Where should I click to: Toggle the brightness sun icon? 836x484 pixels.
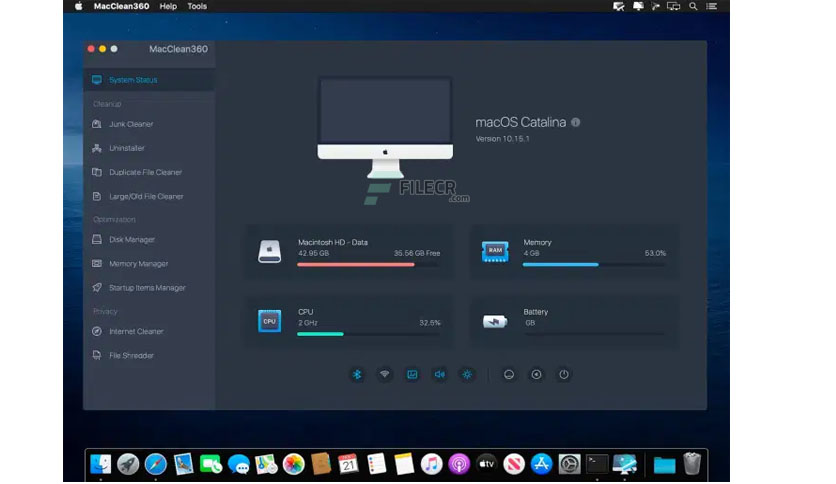(467, 375)
